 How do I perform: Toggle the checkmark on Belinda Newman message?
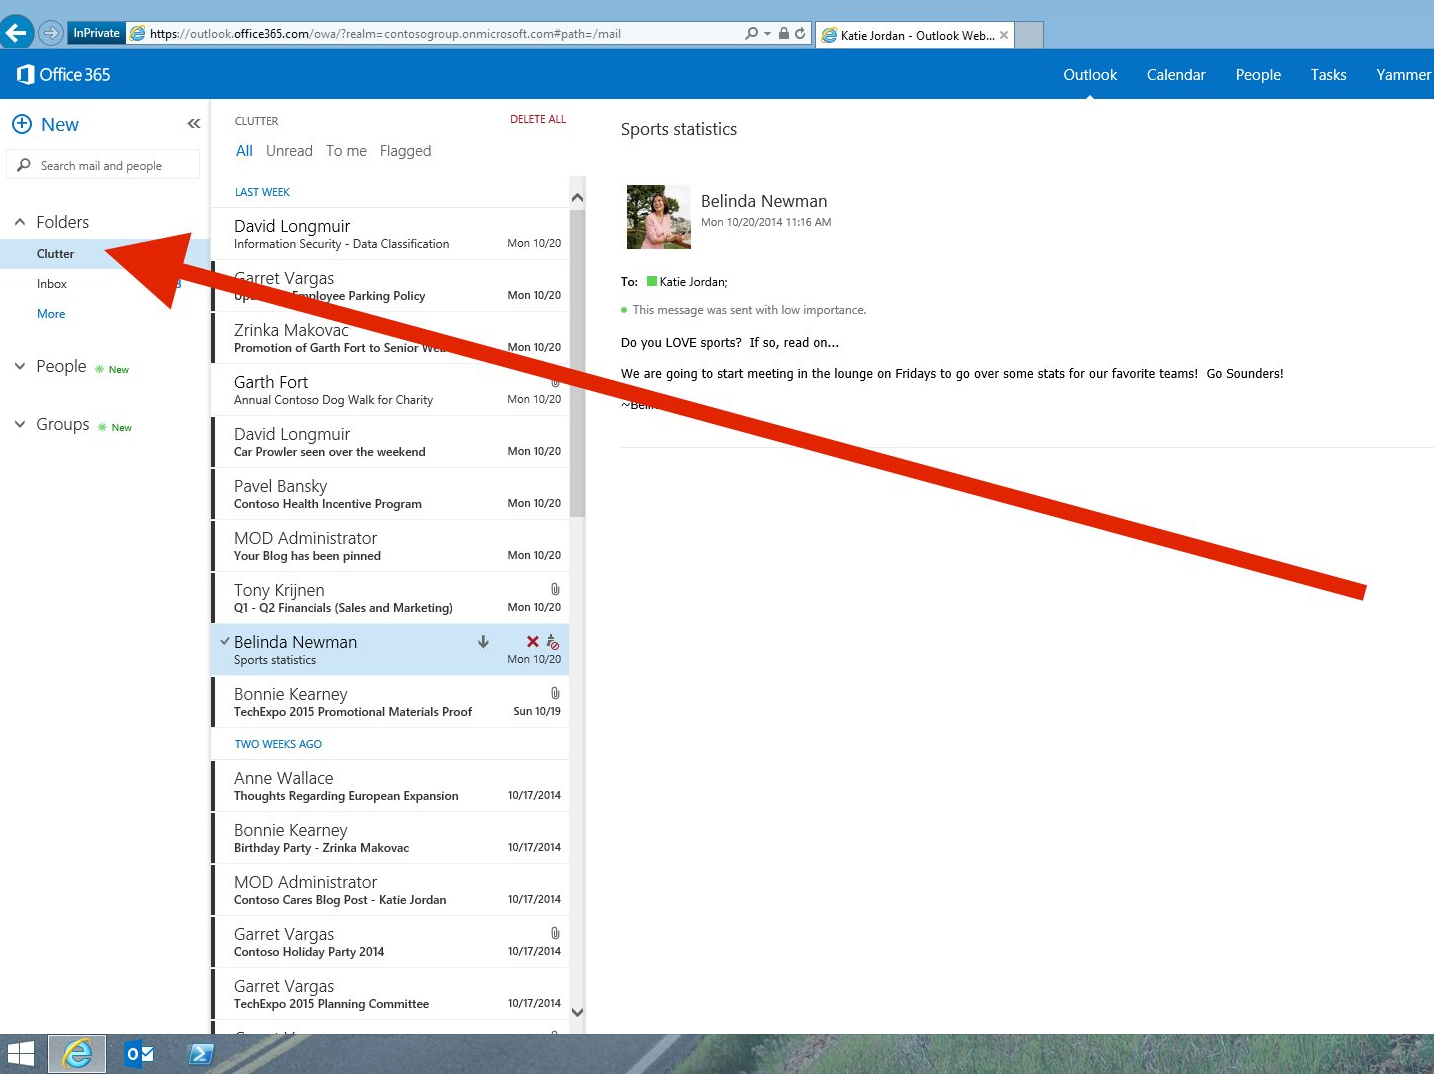point(225,641)
